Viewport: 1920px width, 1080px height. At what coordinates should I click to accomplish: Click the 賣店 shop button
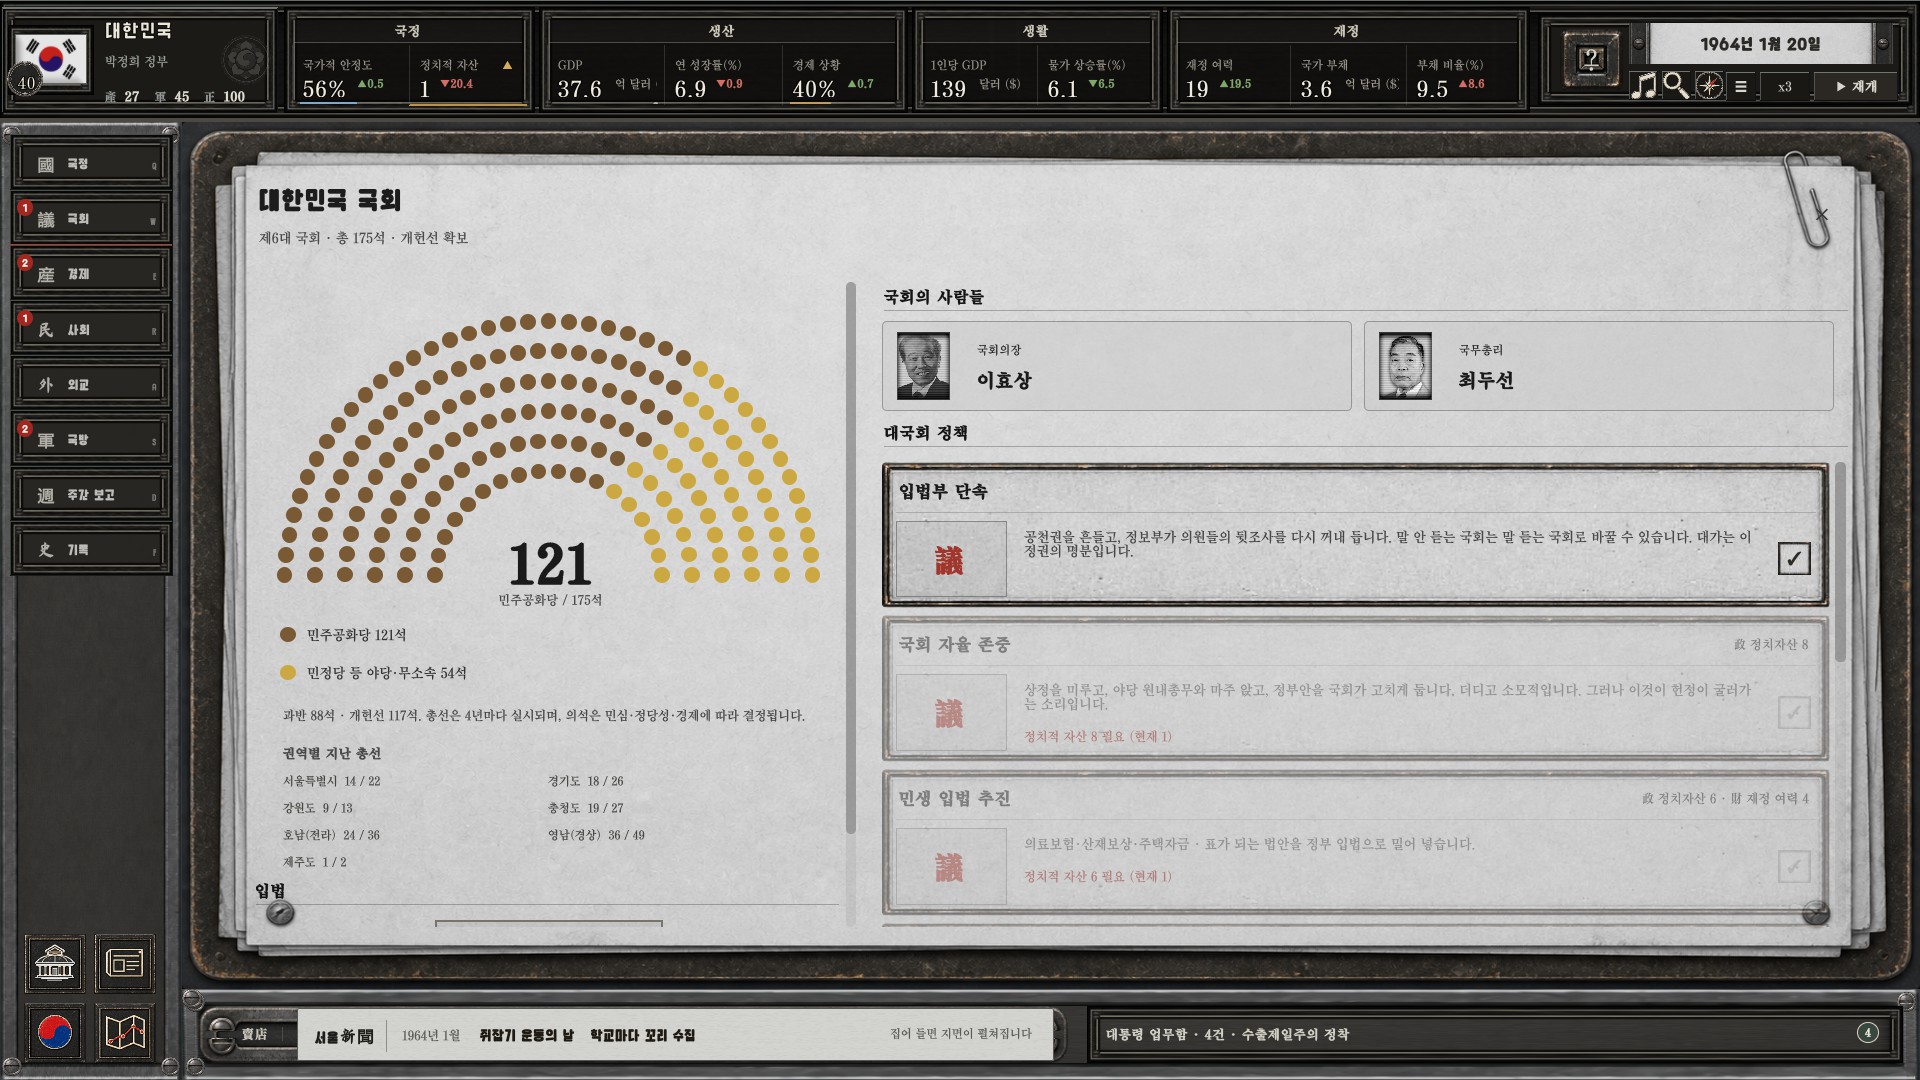coord(254,1034)
